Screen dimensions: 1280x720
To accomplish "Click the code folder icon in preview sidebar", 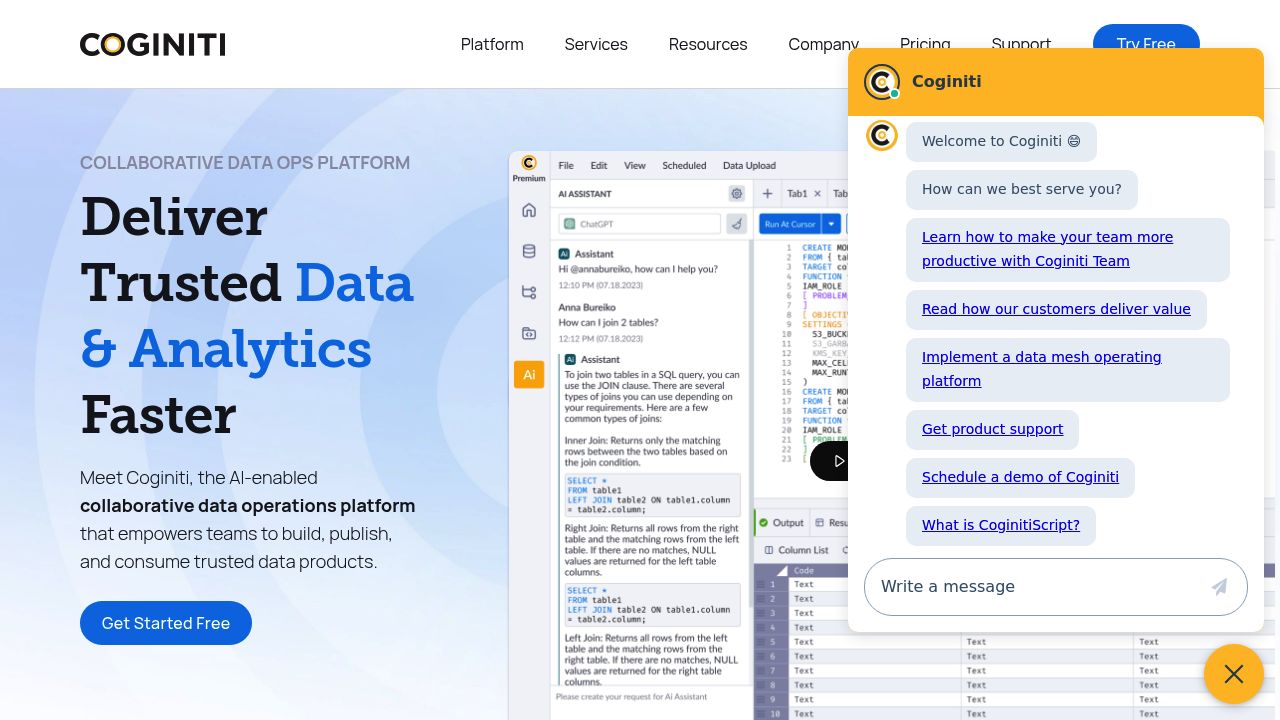I will click(x=529, y=333).
